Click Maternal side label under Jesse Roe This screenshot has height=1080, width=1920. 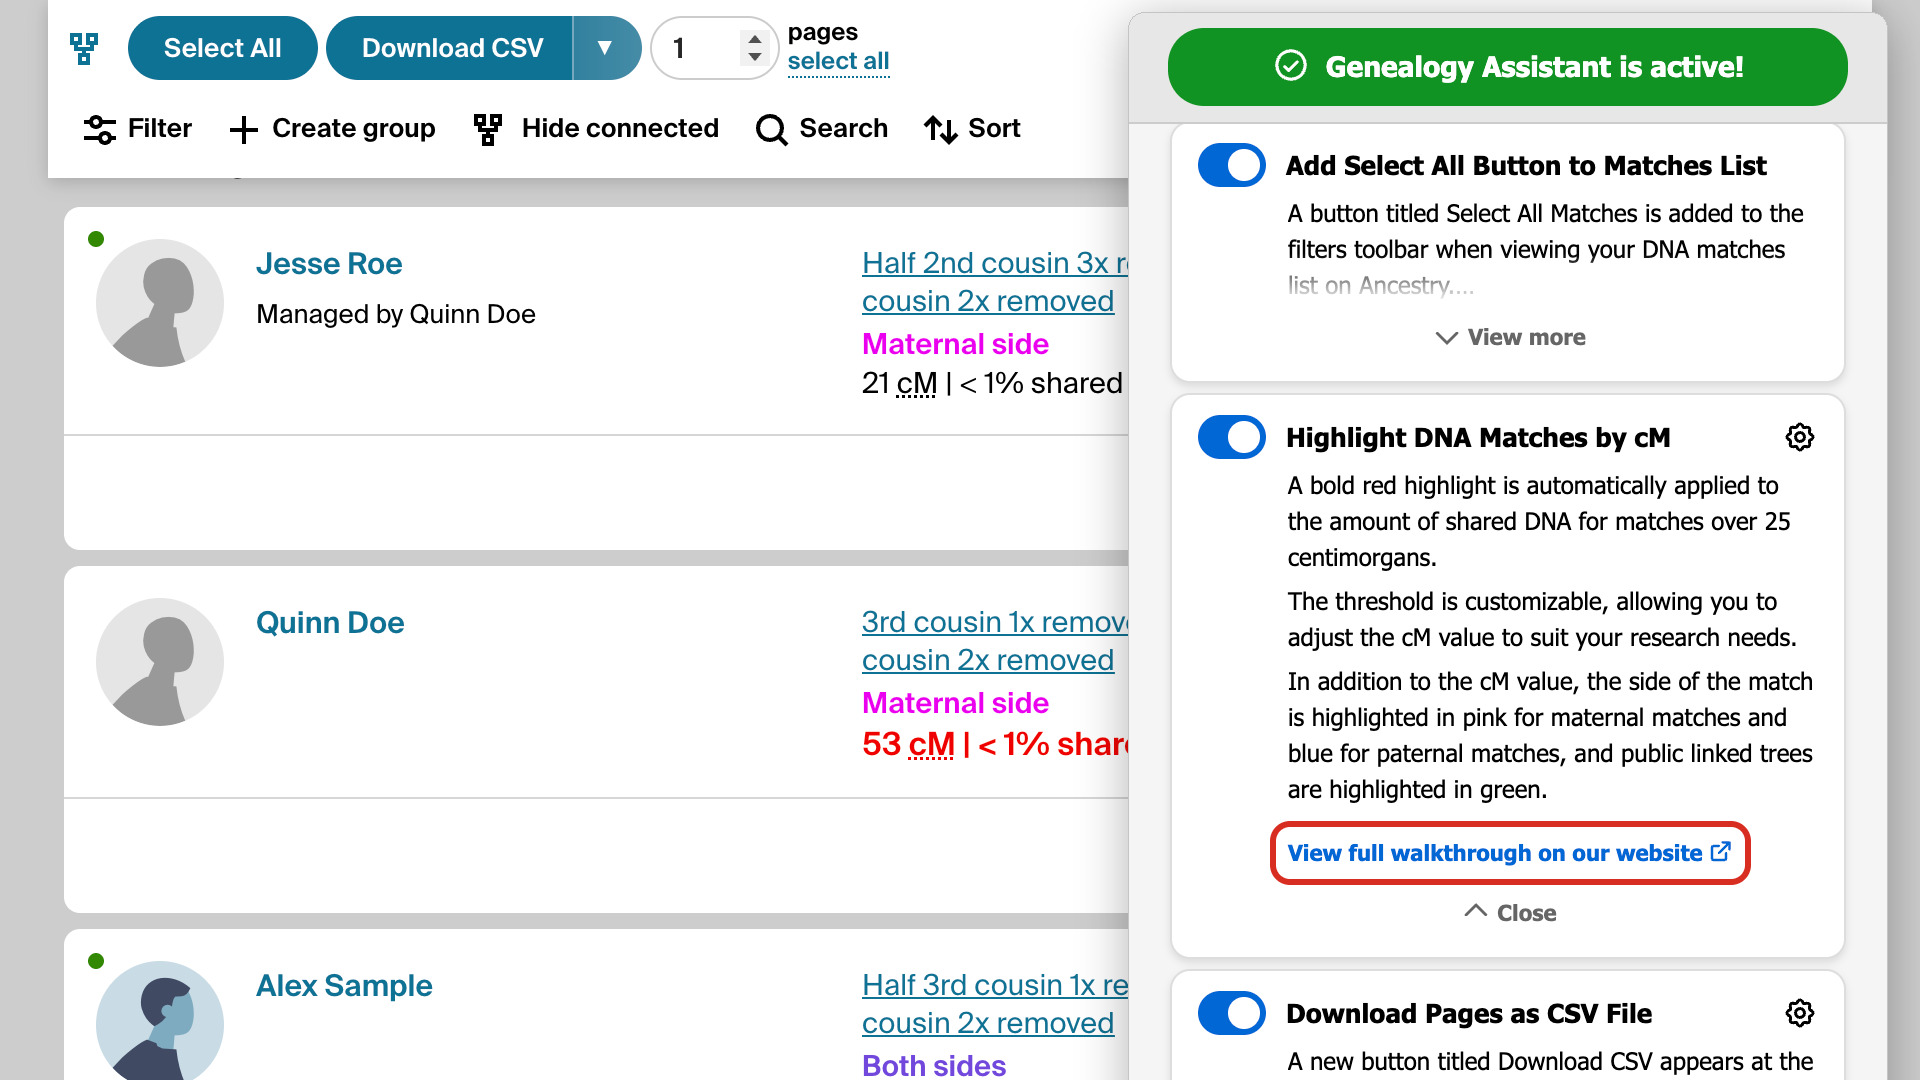click(955, 344)
